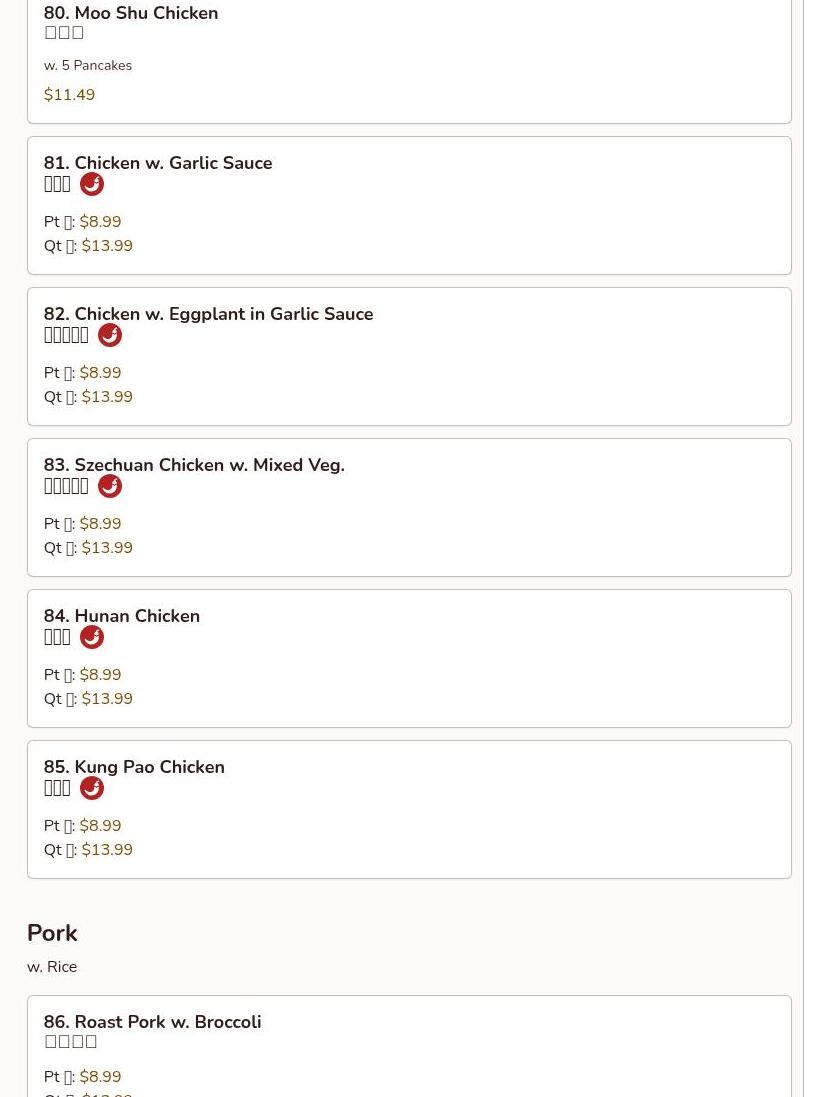Select 86. Roast Pork w. Broccoli

point(152,1022)
